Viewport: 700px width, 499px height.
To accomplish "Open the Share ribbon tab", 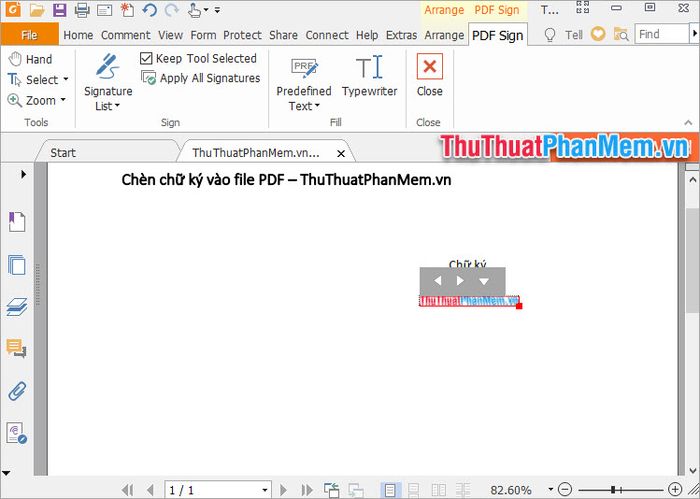I will pos(283,35).
